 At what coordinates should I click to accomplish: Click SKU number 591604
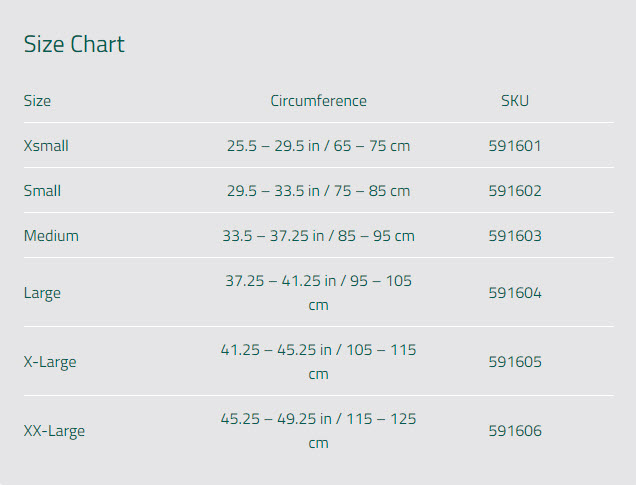(x=515, y=293)
